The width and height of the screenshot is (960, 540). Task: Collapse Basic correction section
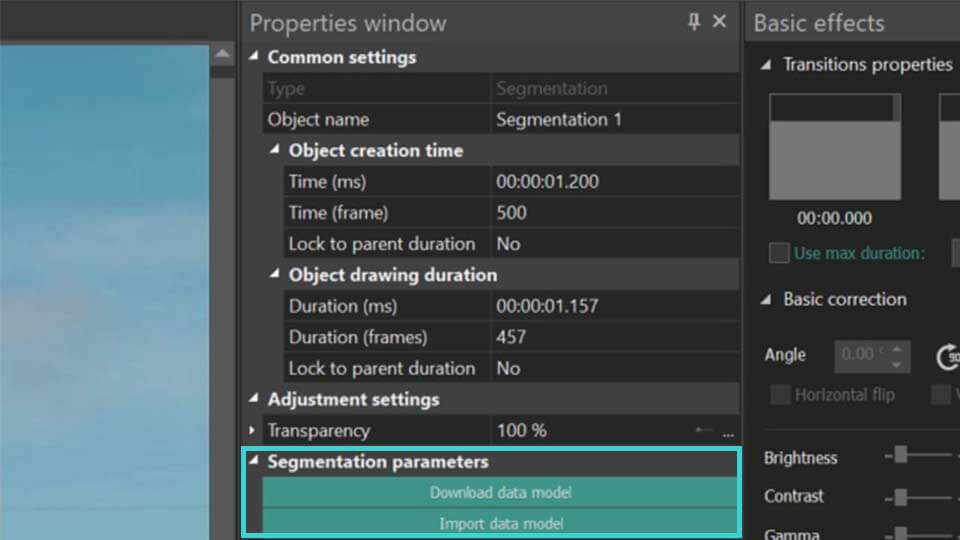pos(766,299)
